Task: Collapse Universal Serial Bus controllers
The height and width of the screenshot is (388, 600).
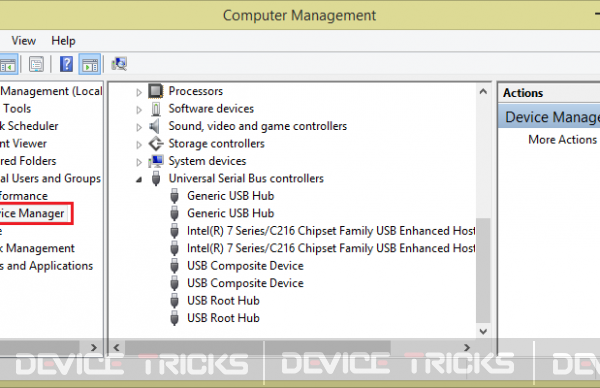Action: [x=139, y=179]
